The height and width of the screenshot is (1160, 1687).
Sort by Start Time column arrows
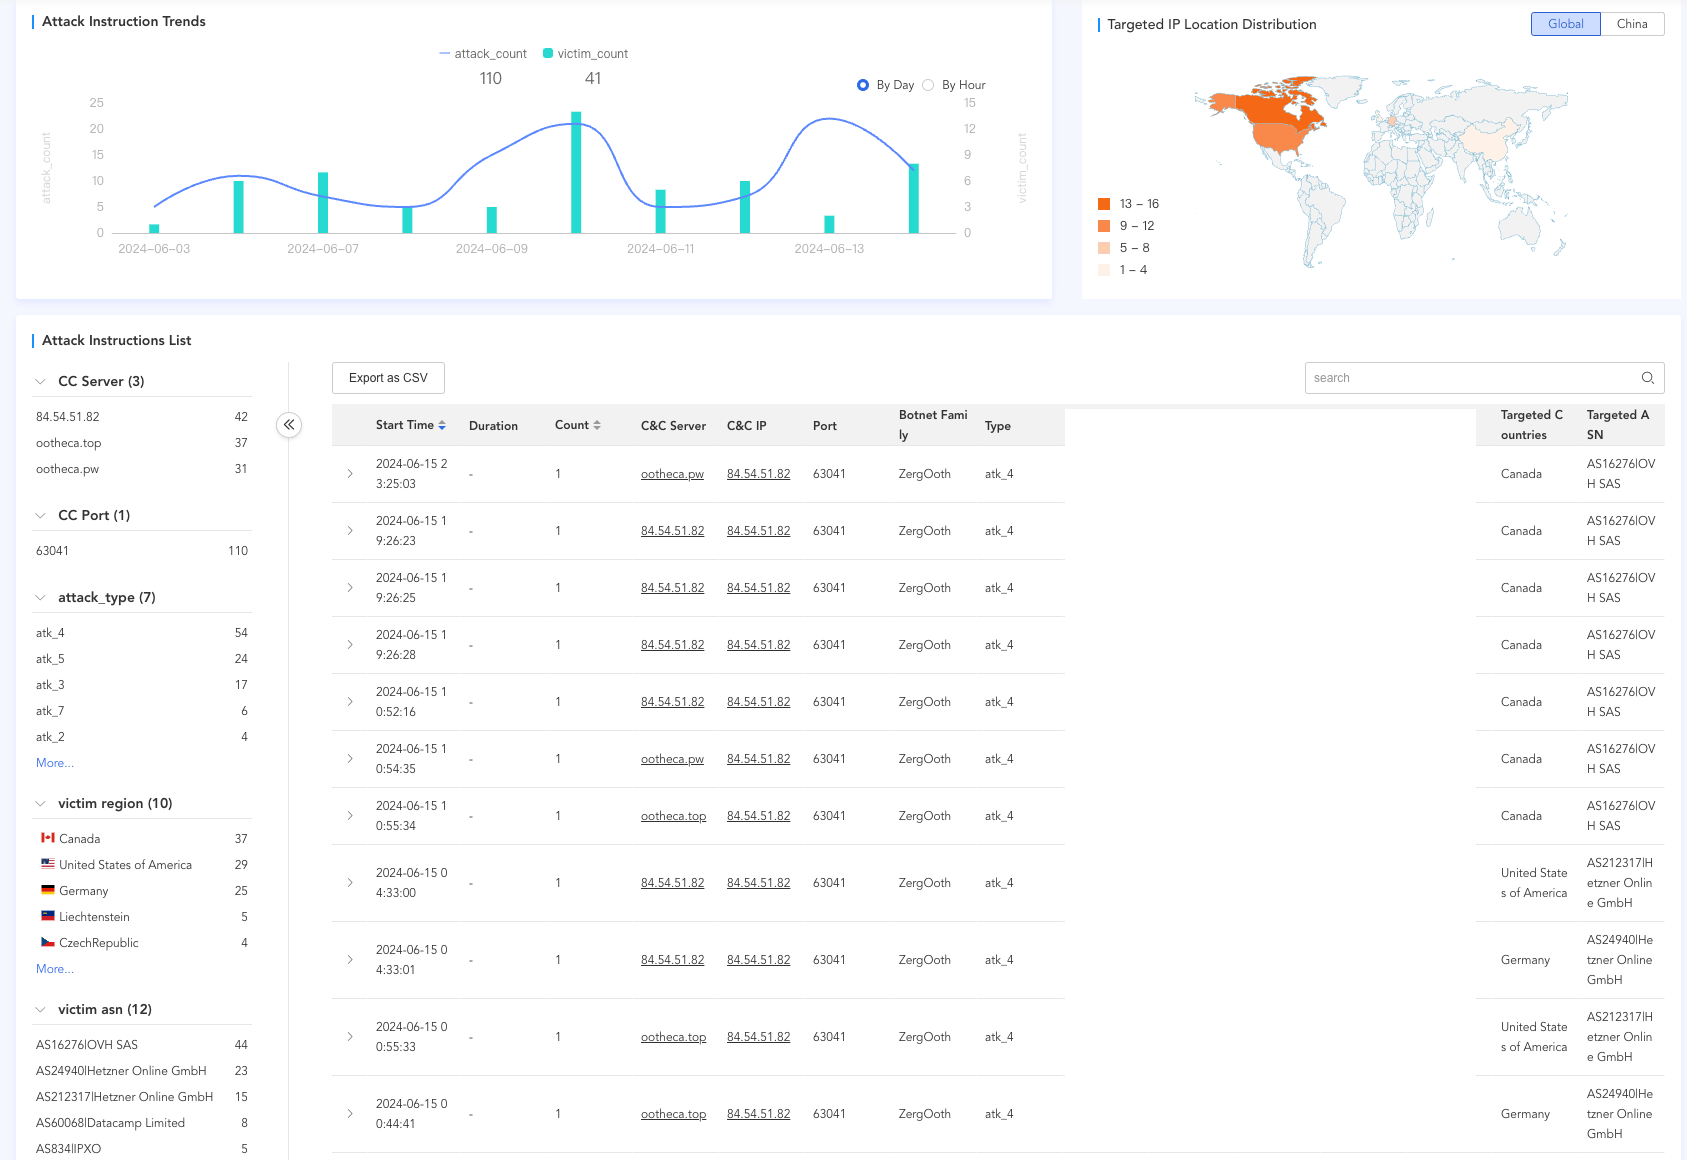(442, 425)
